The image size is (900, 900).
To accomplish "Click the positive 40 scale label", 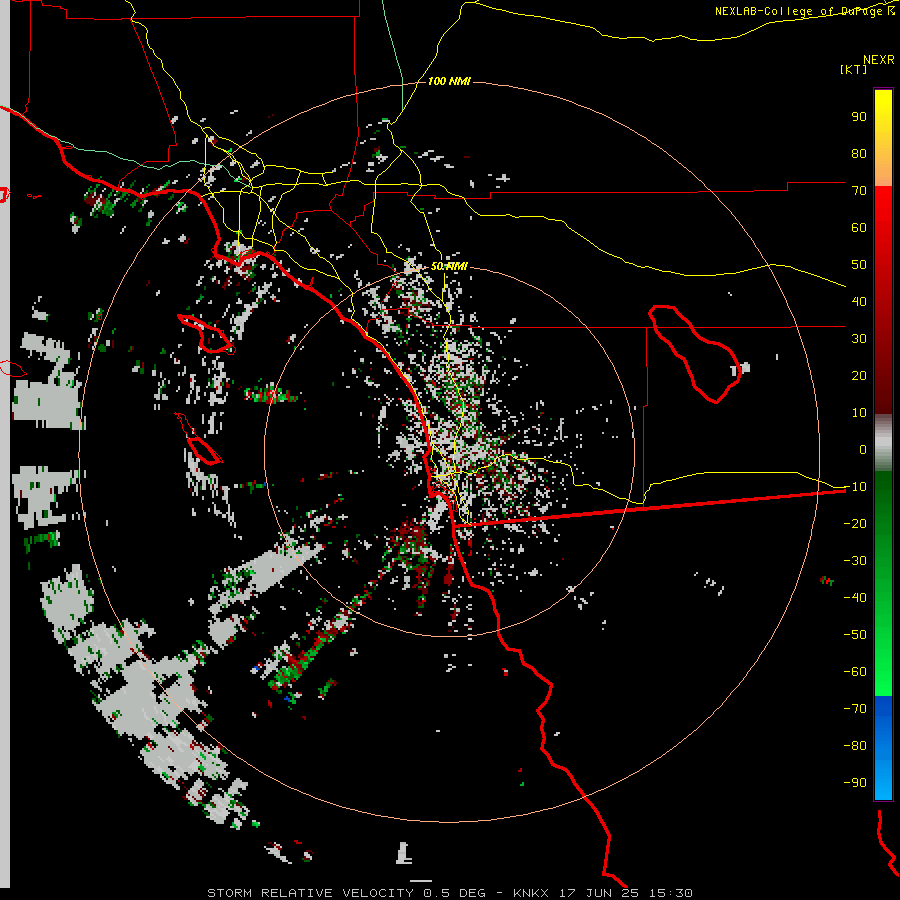I will 859,301.
